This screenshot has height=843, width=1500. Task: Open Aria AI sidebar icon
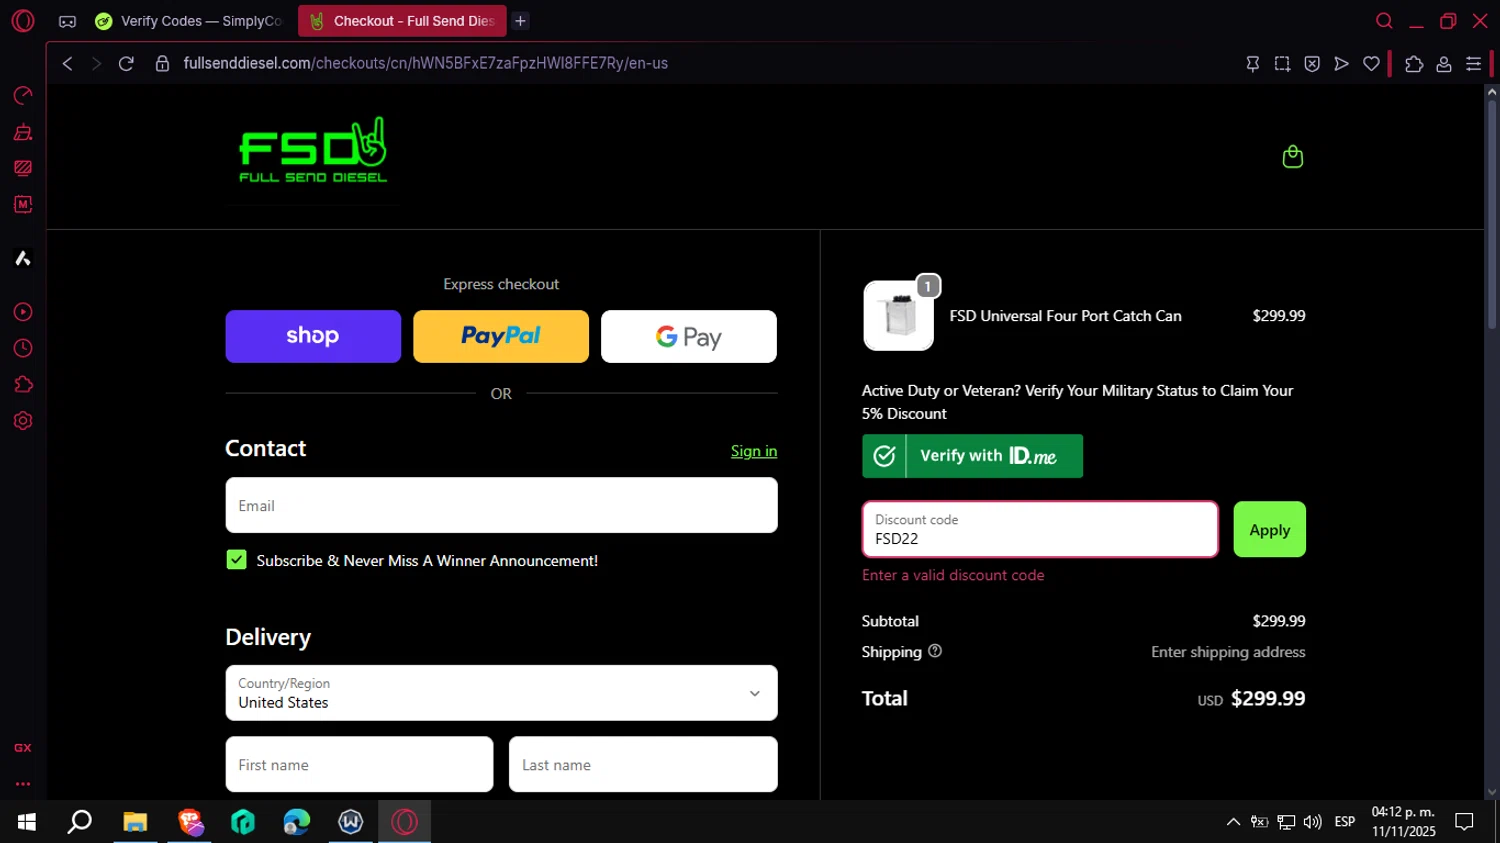click(x=23, y=258)
